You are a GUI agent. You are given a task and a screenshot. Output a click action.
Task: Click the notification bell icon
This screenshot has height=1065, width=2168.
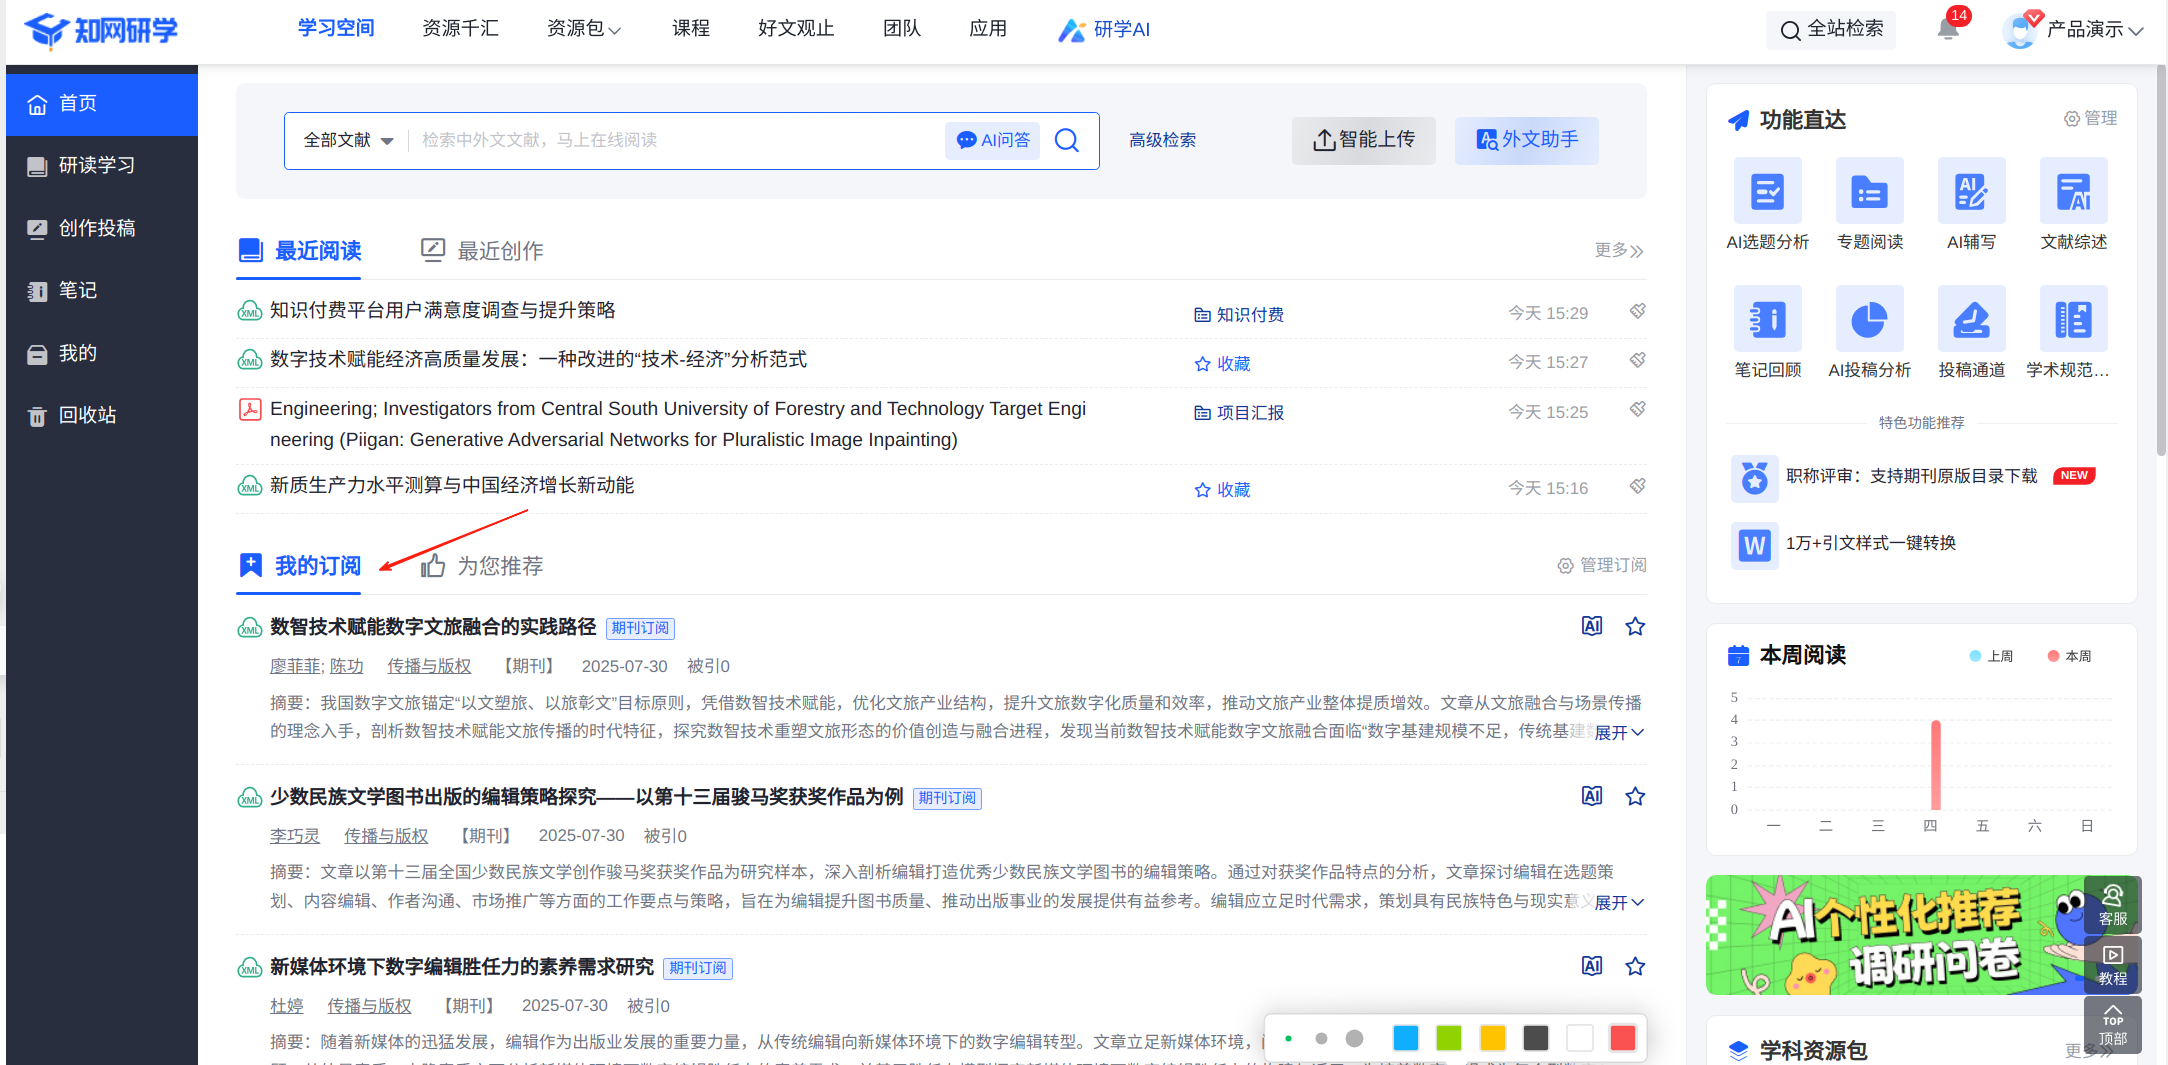pyautogui.click(x=1947, y=28)
